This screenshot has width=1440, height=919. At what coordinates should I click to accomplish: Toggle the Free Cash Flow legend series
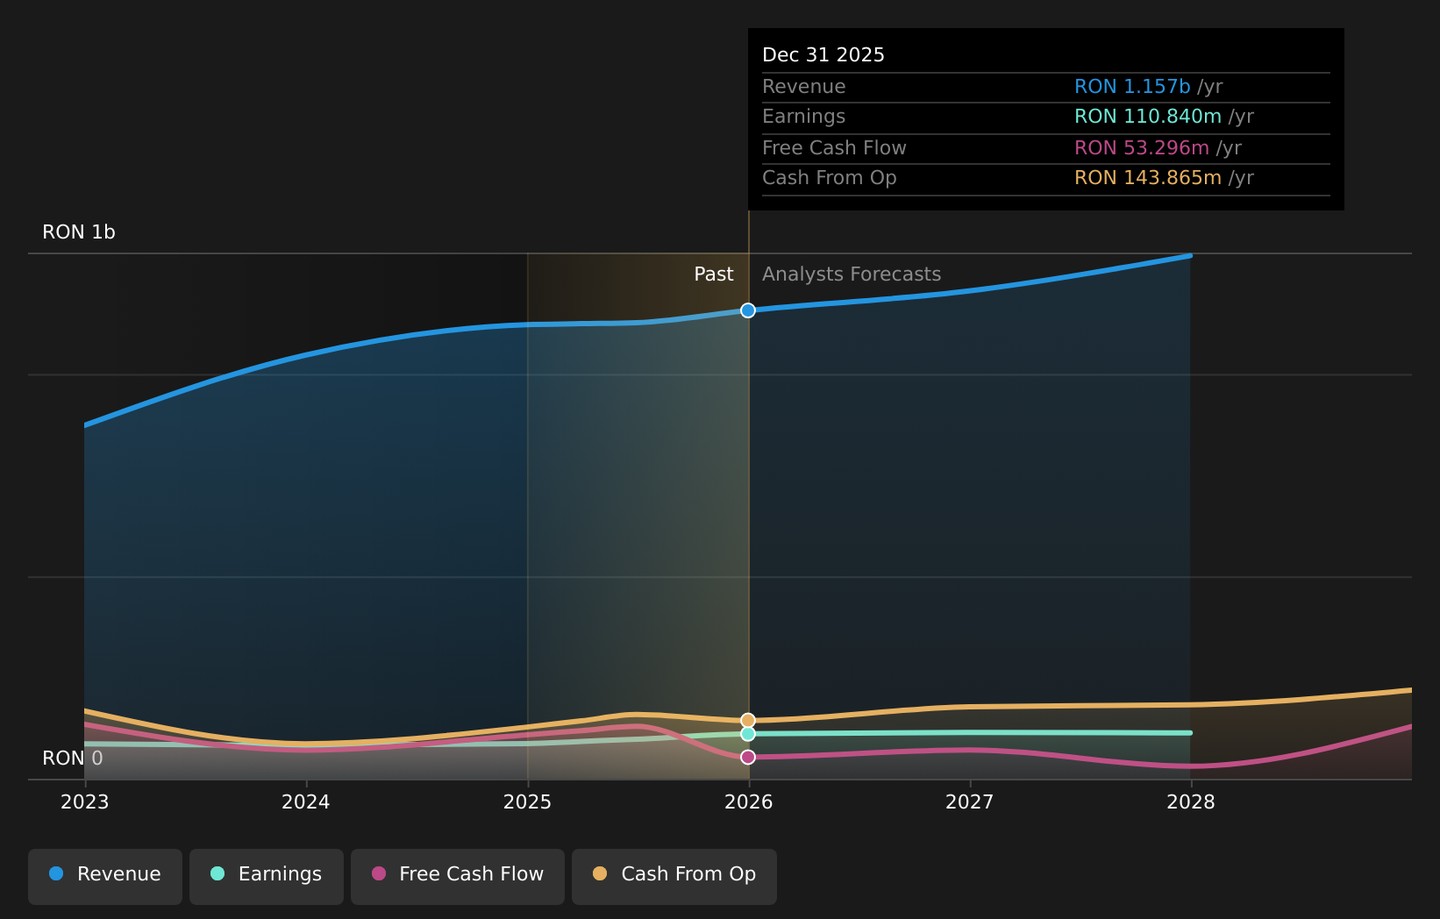[x=457, y=876]
